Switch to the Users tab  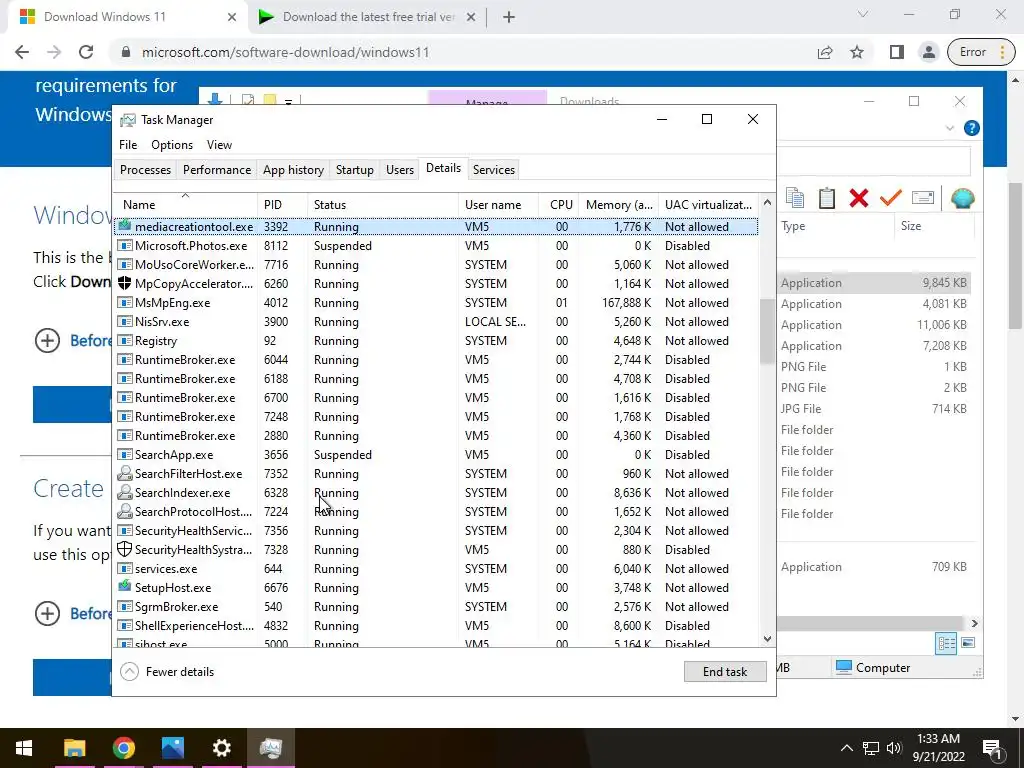pos(400,170)
